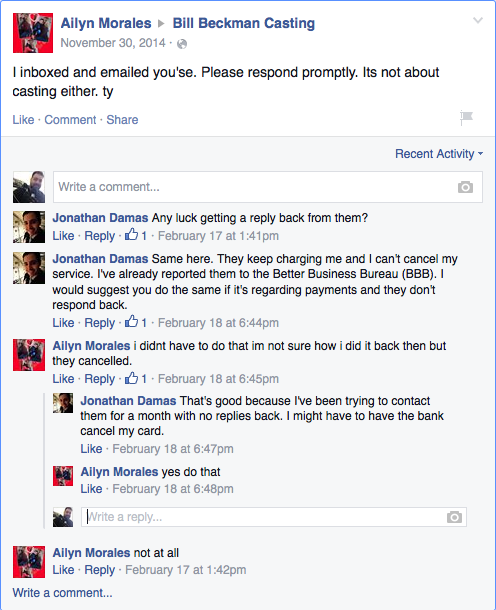Screen dimensions: 496x610
Task: Open the Bill Beckman Casting page link
Action: 244,23
